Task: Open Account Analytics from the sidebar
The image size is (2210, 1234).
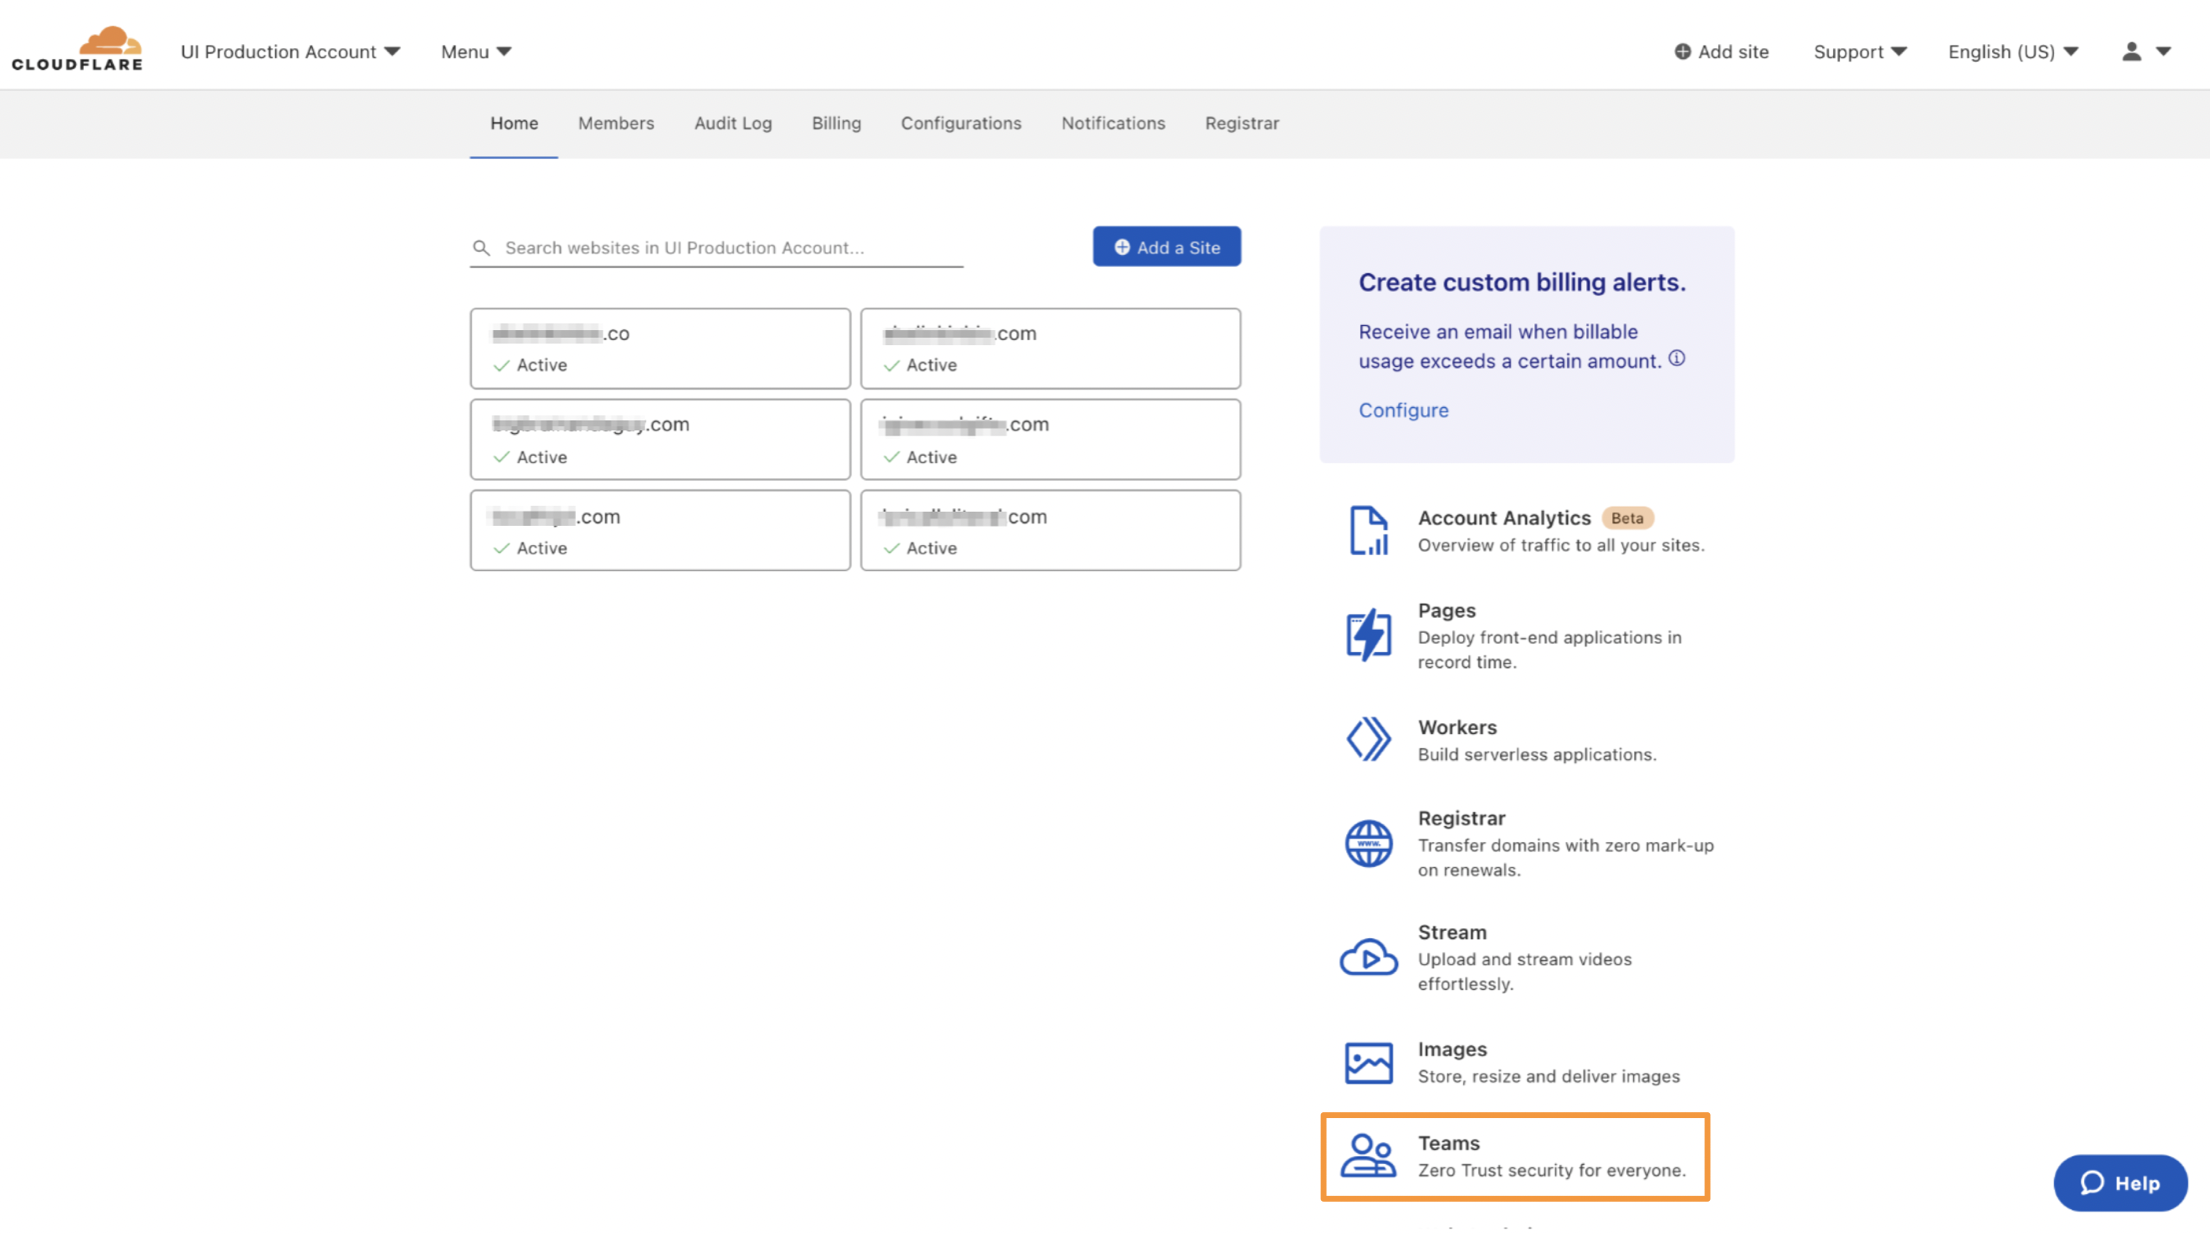Action: click(x=1369, y=530)
